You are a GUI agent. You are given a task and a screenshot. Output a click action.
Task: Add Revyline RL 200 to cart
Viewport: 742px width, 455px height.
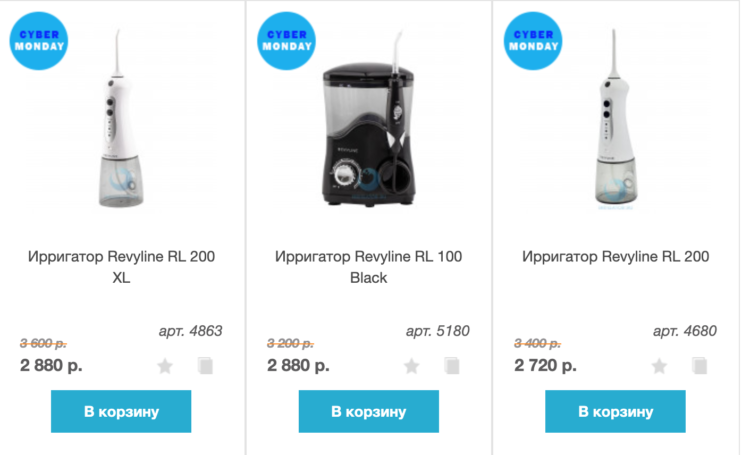[x=615, y=411]
